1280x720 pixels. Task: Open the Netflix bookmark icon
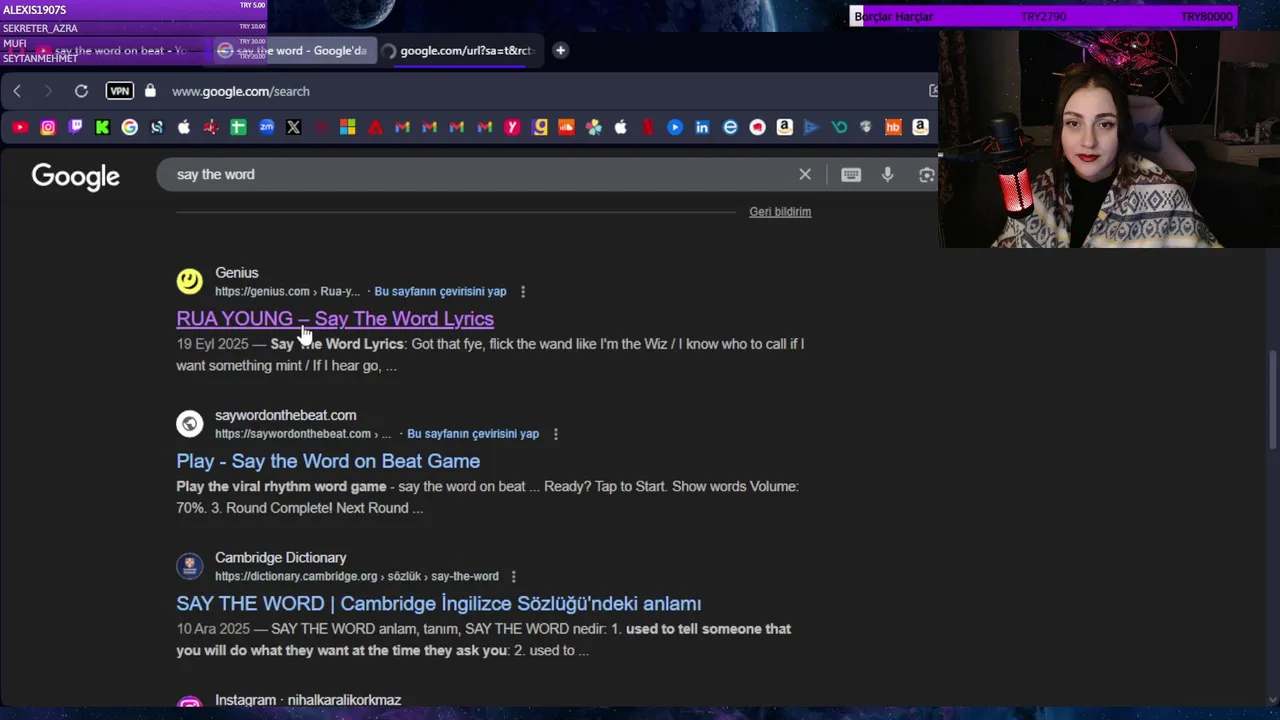click(x=648, y=127)
